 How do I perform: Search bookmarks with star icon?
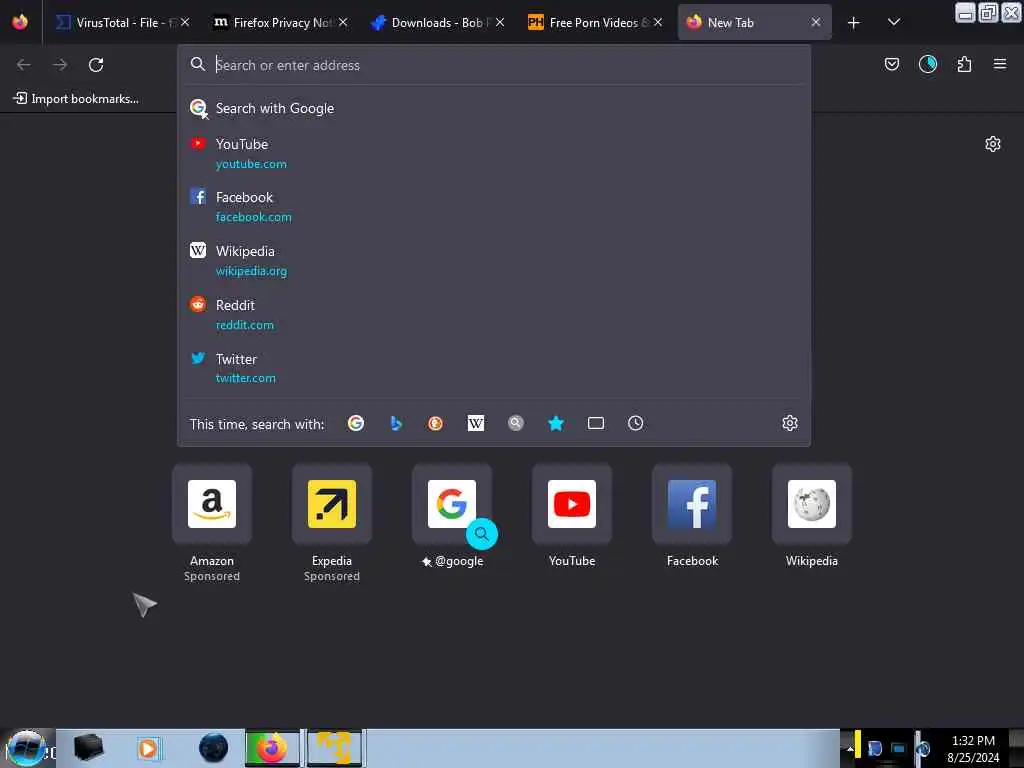pos(556,423)
